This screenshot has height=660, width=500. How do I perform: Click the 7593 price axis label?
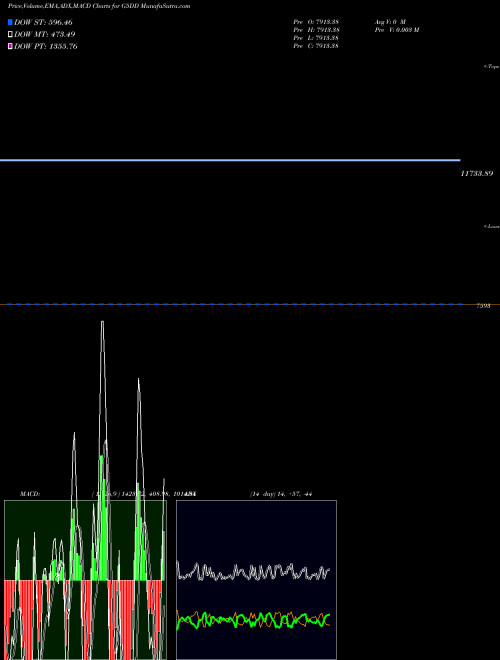tap(483, 306)
